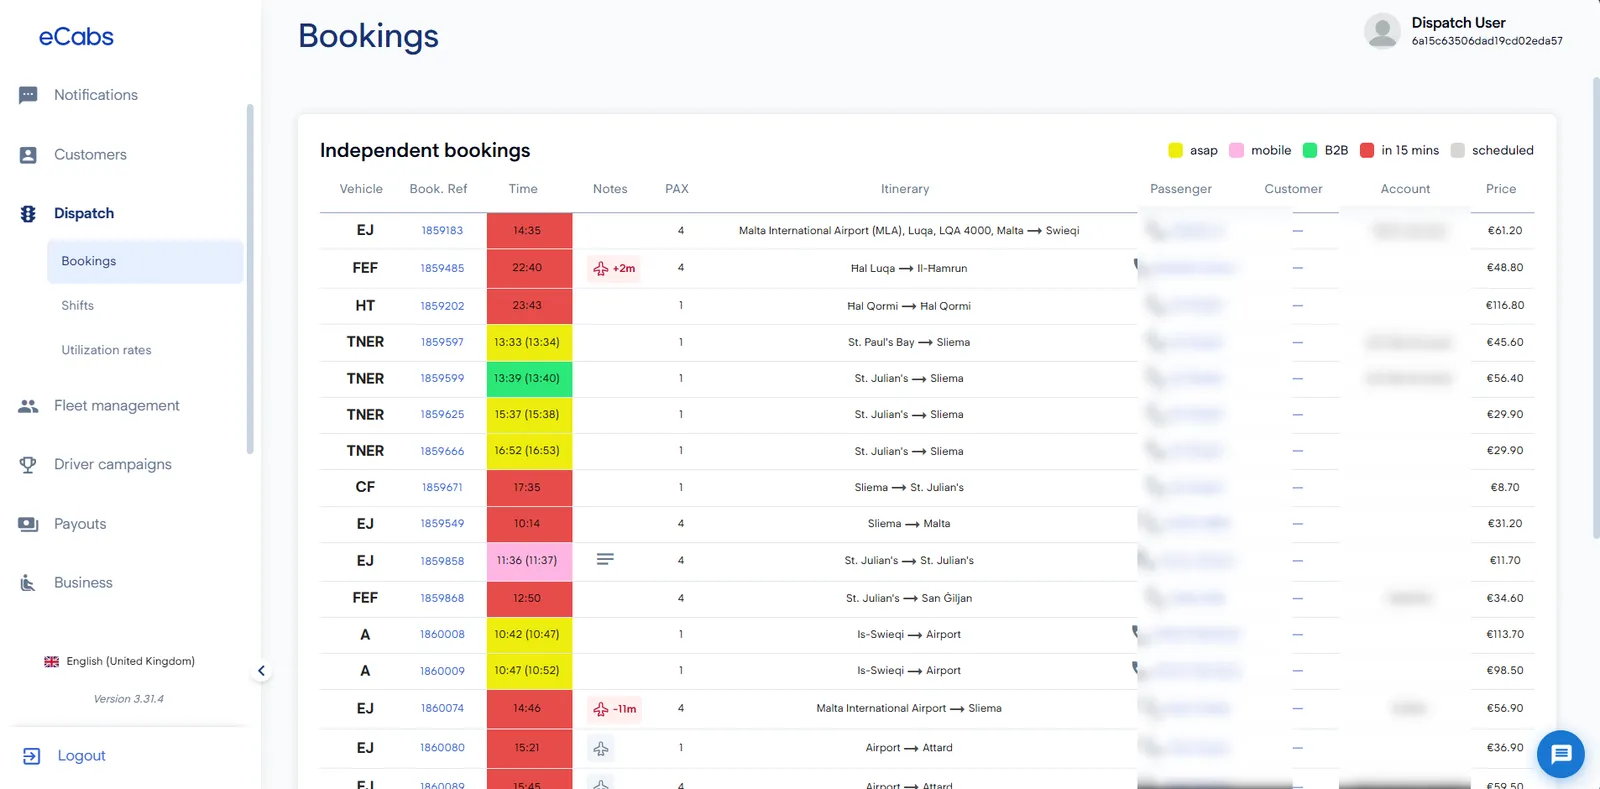Image resolution: width=1600 pixels, height=789 pixels.
Task: Click the Time column header
Action: click(523, 189)
